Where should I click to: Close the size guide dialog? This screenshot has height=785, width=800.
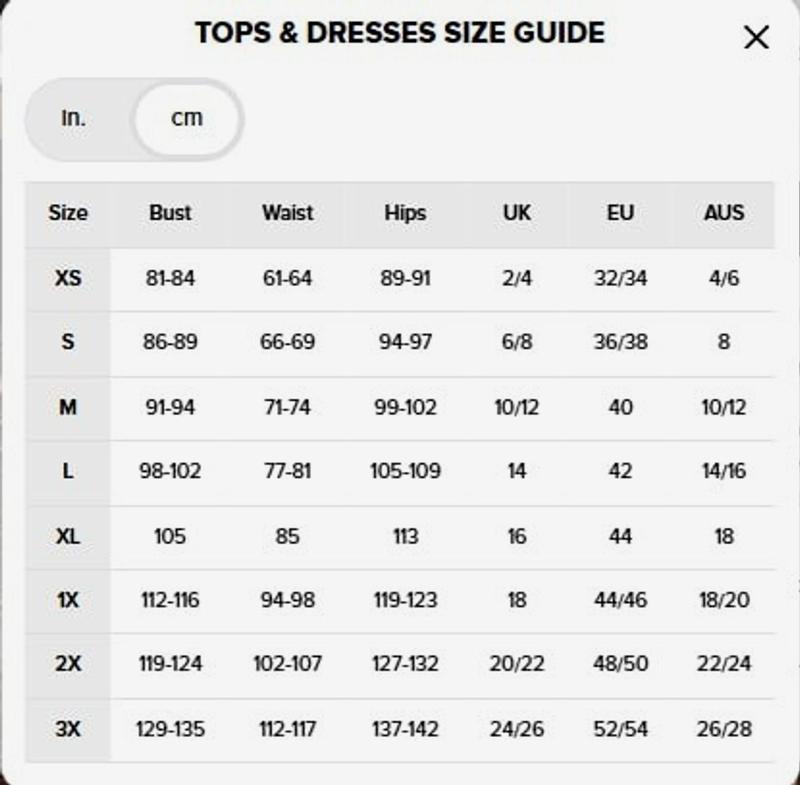coord(756,38)
